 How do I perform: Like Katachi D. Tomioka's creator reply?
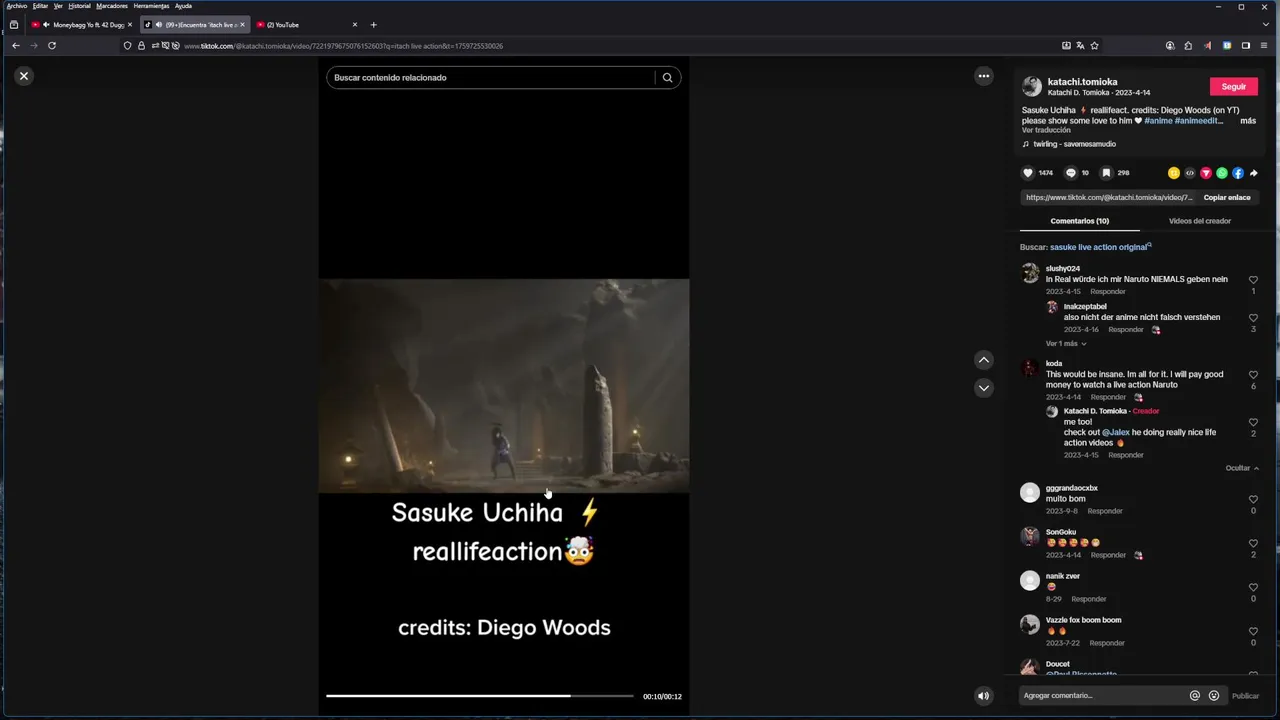tap(1253, 423)
